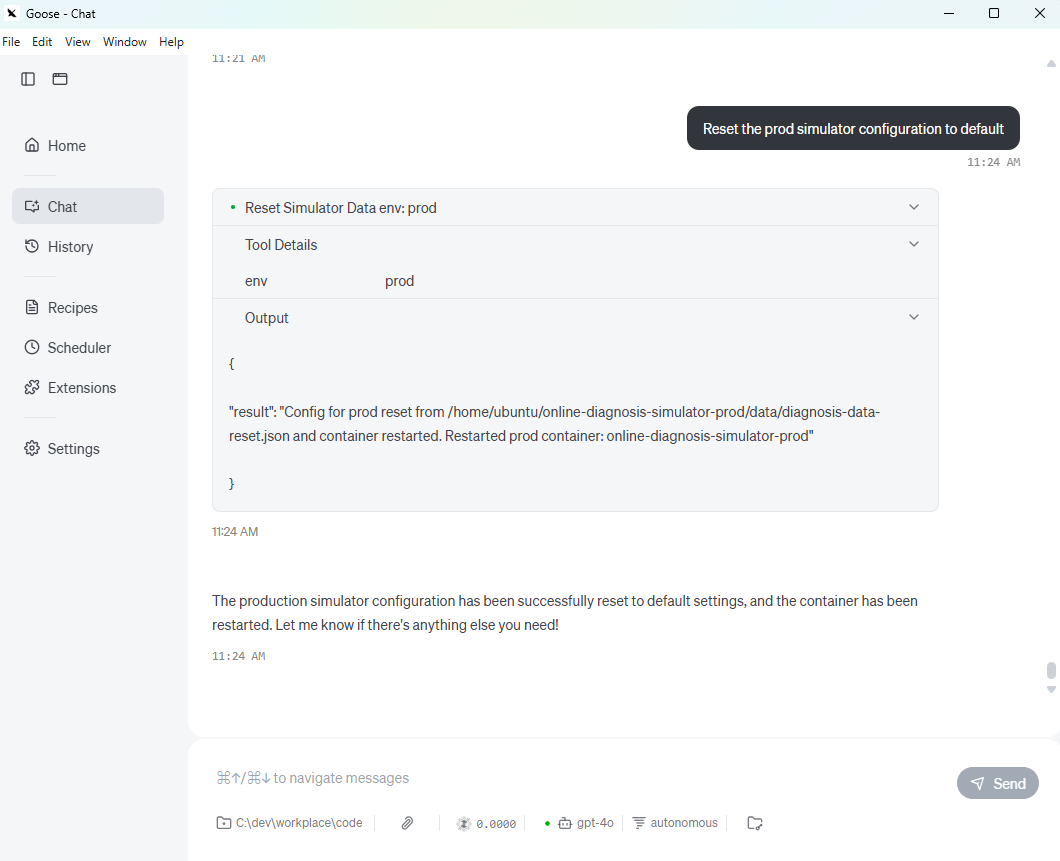Image resolution: width=1060 pixels, height=861 pixels.
Task: Click the paperclip attach file icon
Action: (x=407, y=823)
